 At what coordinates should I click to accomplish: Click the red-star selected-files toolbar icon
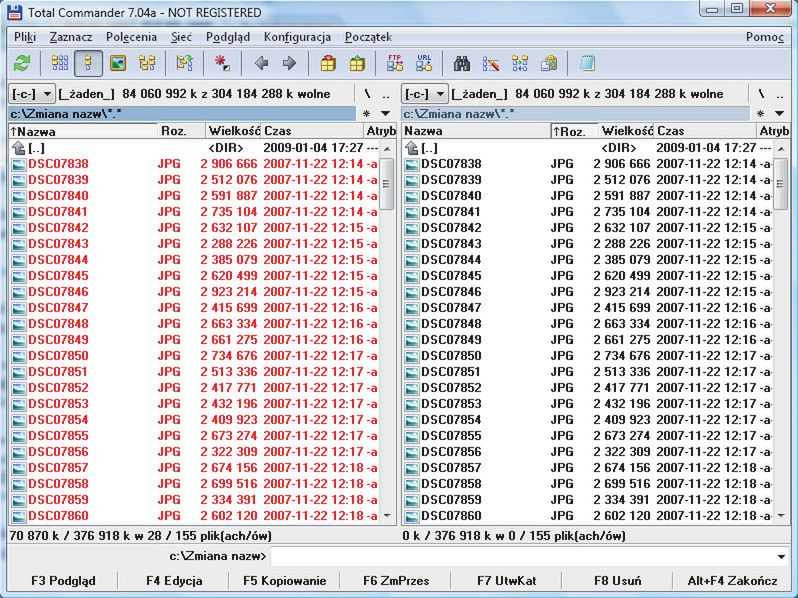click(222, 64)
